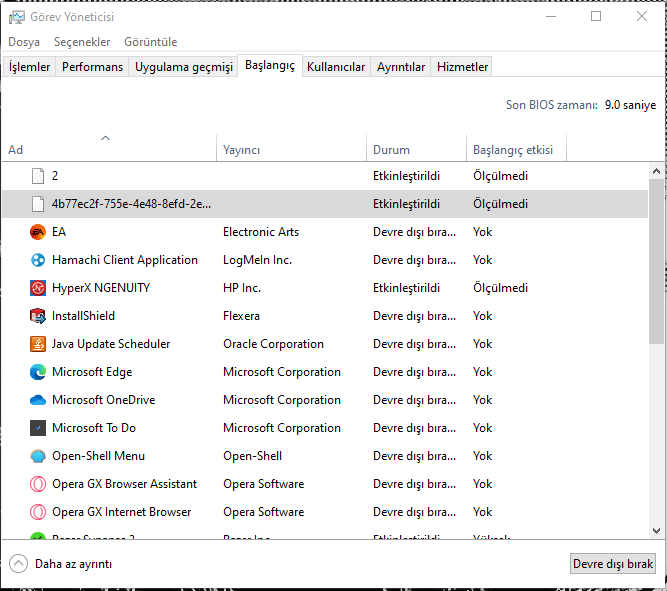Collapse details with the Daha az ayrıntı arrow
This screenshot has height=591, width=667.
click(x=18, y=564)
